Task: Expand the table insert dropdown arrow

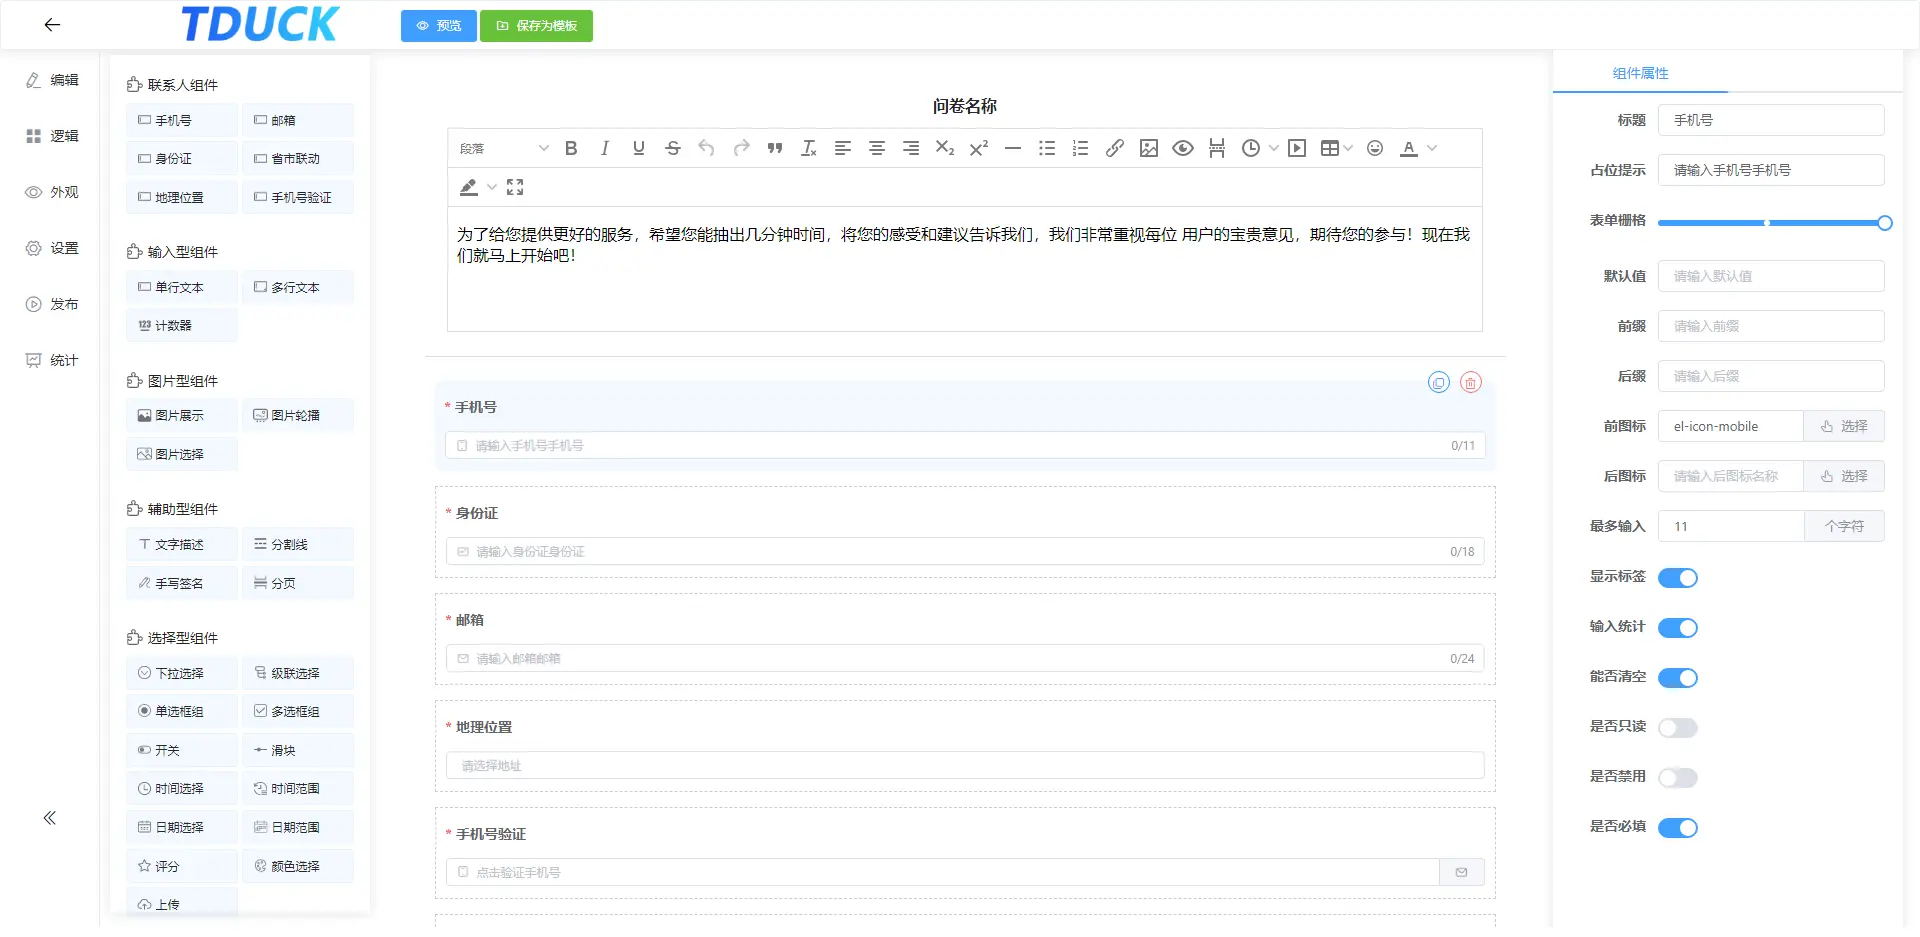Action: click(x=1348, y=148)
